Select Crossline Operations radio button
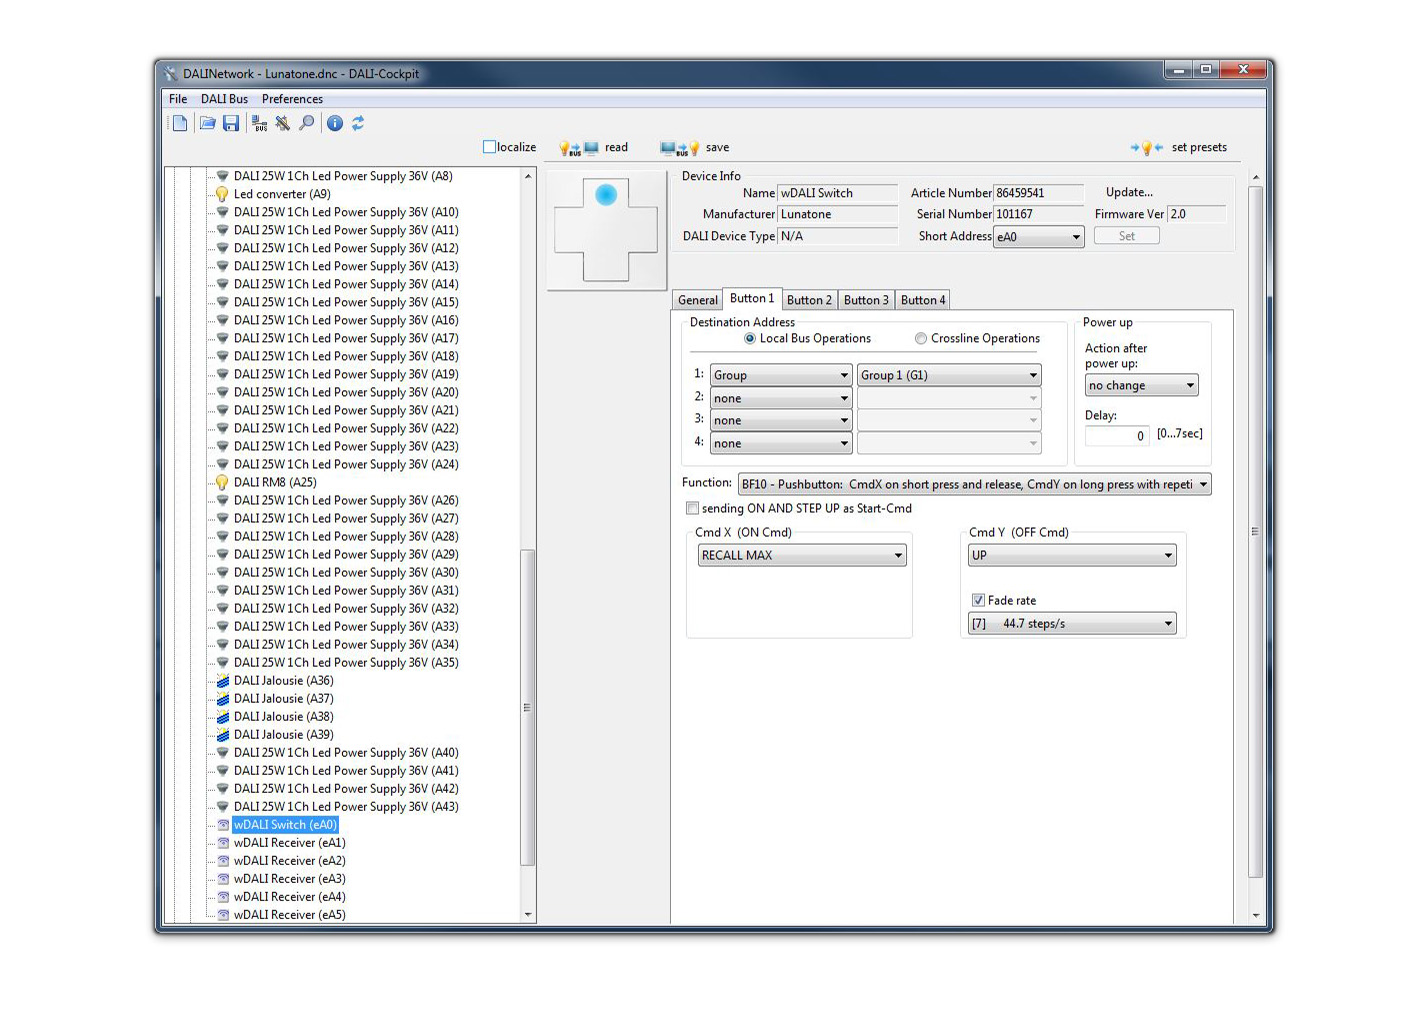This screenshot has width=1426, height=1015. tap(921, 339)
